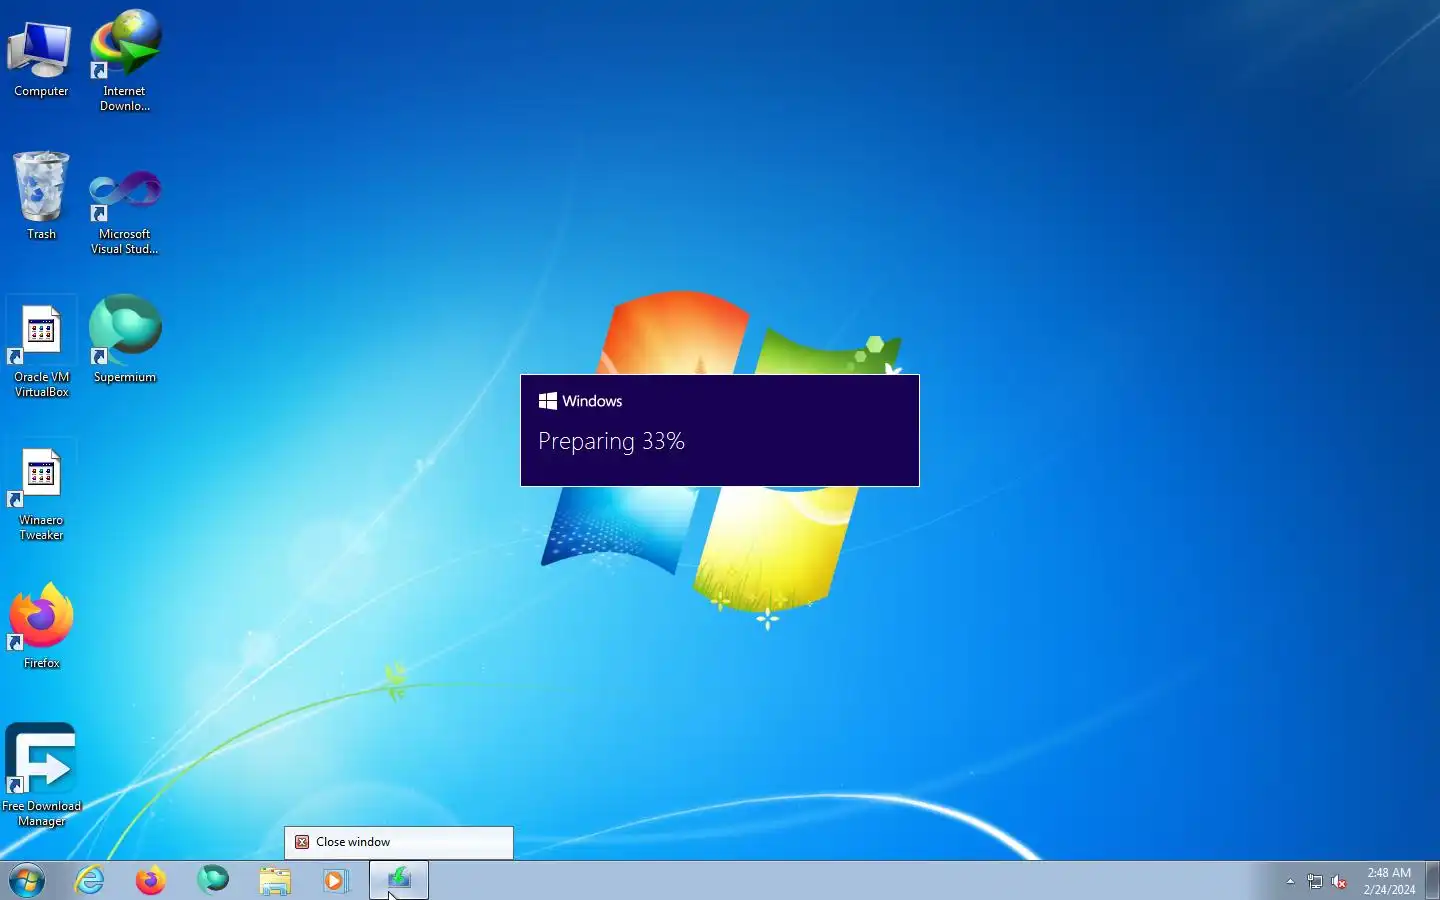Open Windows Media Player taskbar icon
The height and width of the screenshot is (900, 1440).
pos(336,881)
